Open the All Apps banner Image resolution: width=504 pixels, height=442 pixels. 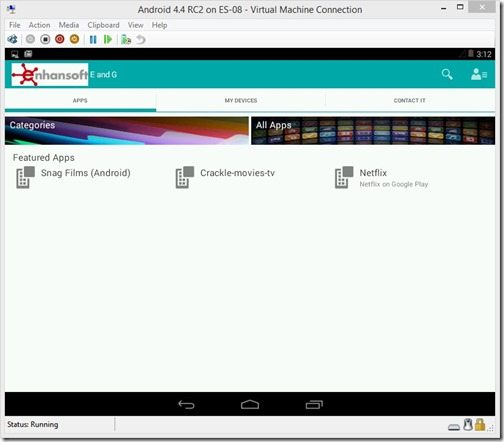[x=373, y=130]
